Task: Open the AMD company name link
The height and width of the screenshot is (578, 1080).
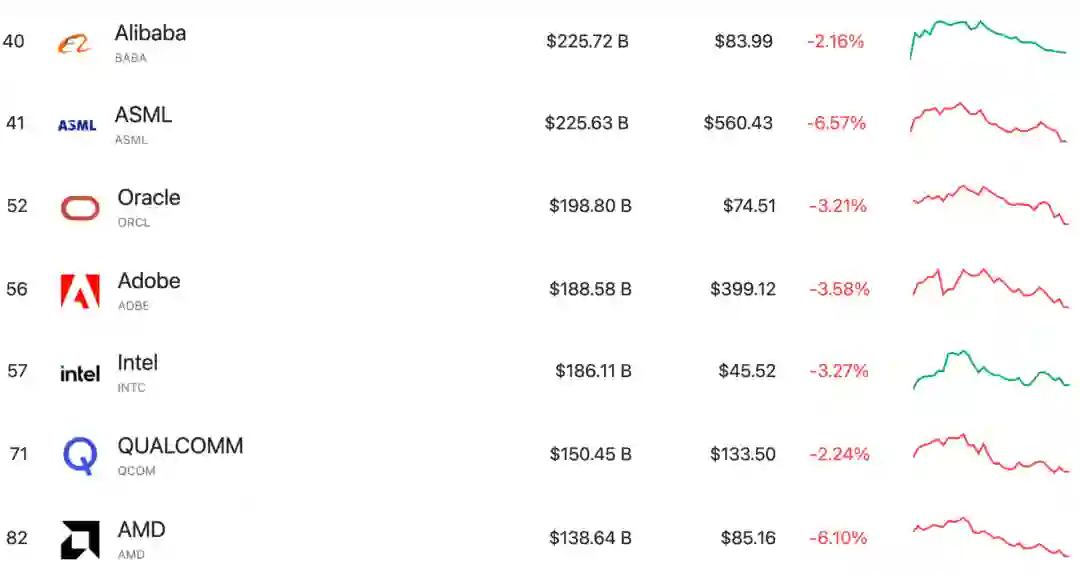Action: (x=141, y=529)
